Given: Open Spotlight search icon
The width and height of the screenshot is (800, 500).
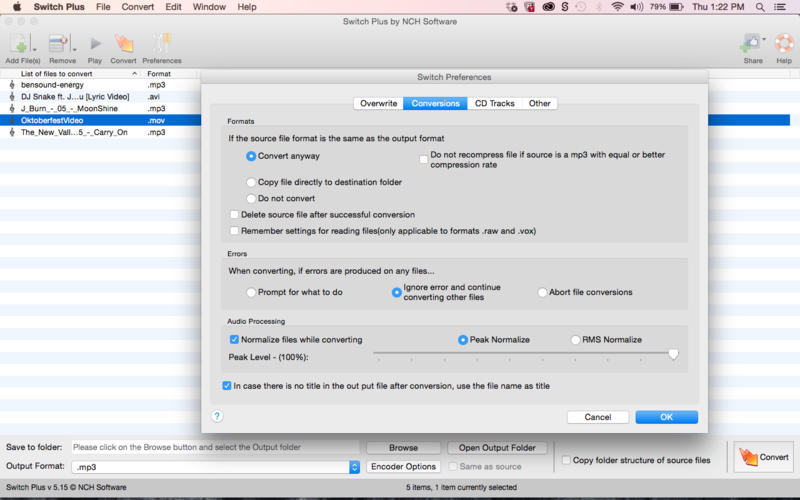Looking at the screenshot, I should 760,7.
